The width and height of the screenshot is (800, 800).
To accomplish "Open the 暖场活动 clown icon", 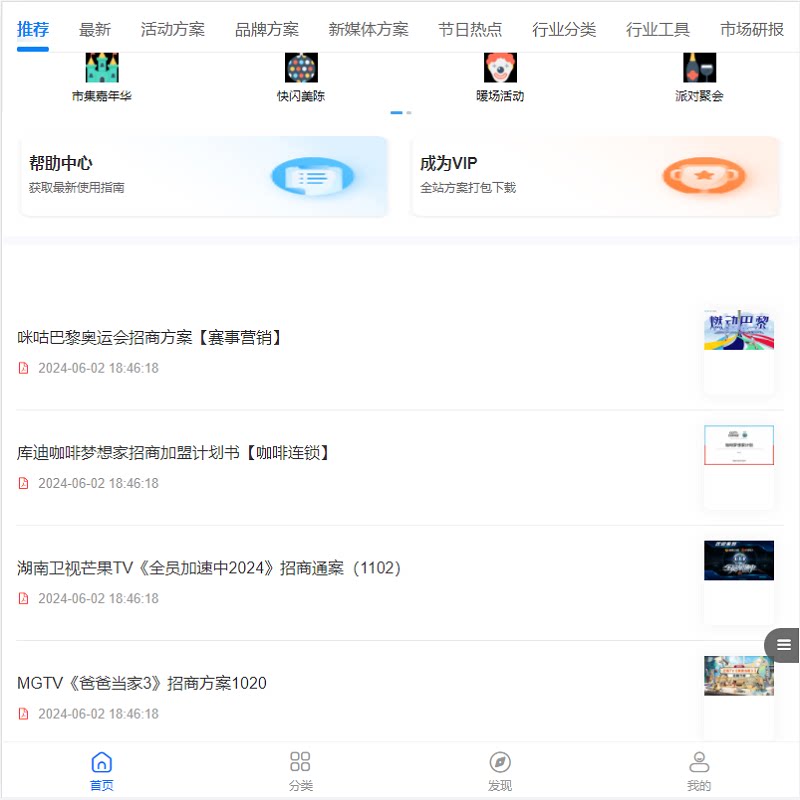I will coord(500,67).
